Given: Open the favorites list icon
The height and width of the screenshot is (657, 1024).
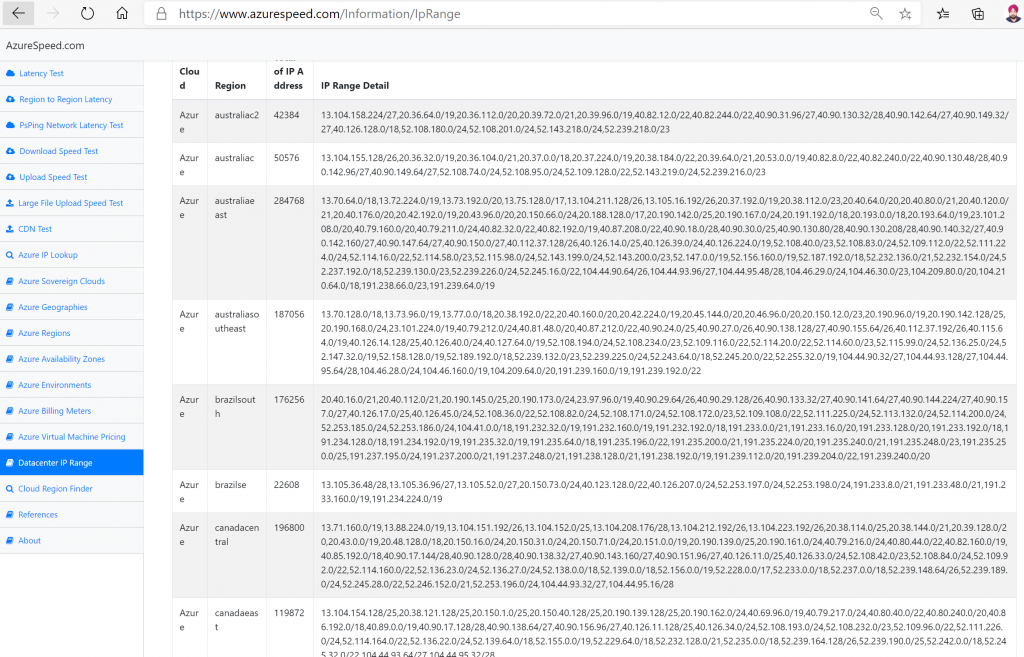Looking at the screenshot, I should coord(943,14).
